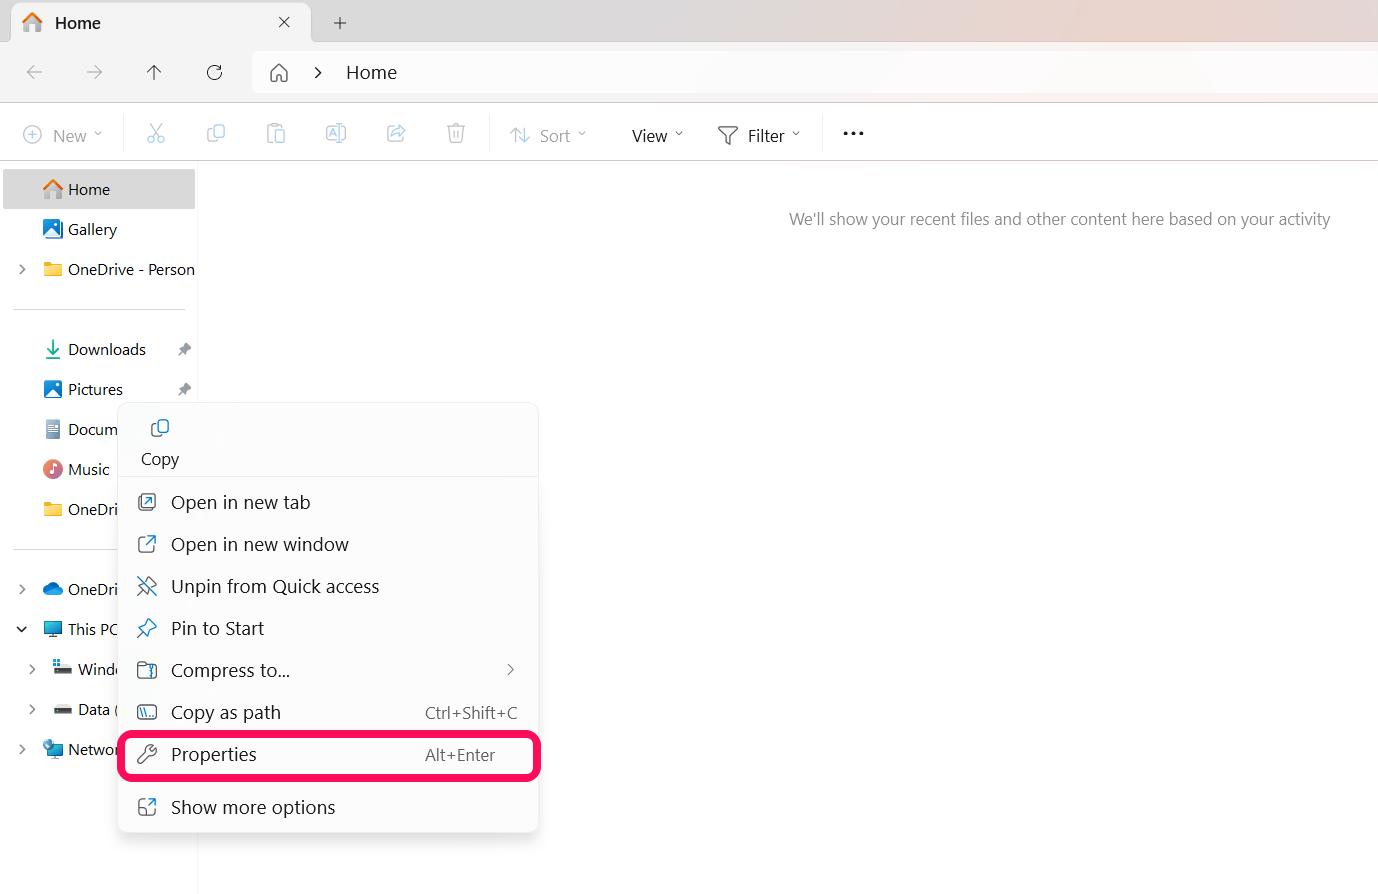Click the home icon in address bar
Screen dimensions: 1378x894
tap(279, 72)
